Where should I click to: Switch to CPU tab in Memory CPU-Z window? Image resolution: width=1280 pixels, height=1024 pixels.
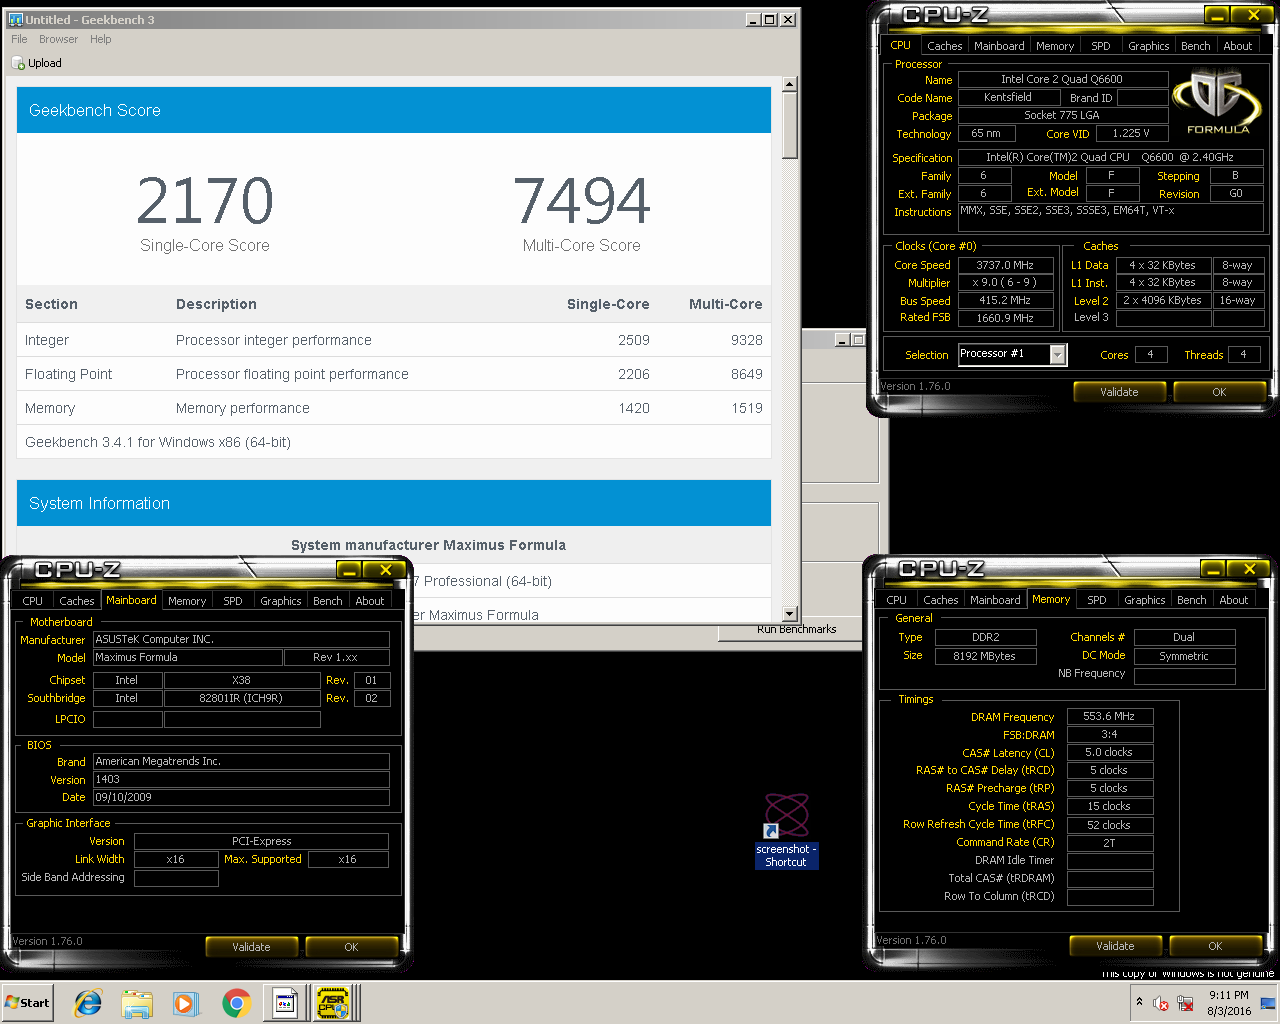(x=897, y=600)
